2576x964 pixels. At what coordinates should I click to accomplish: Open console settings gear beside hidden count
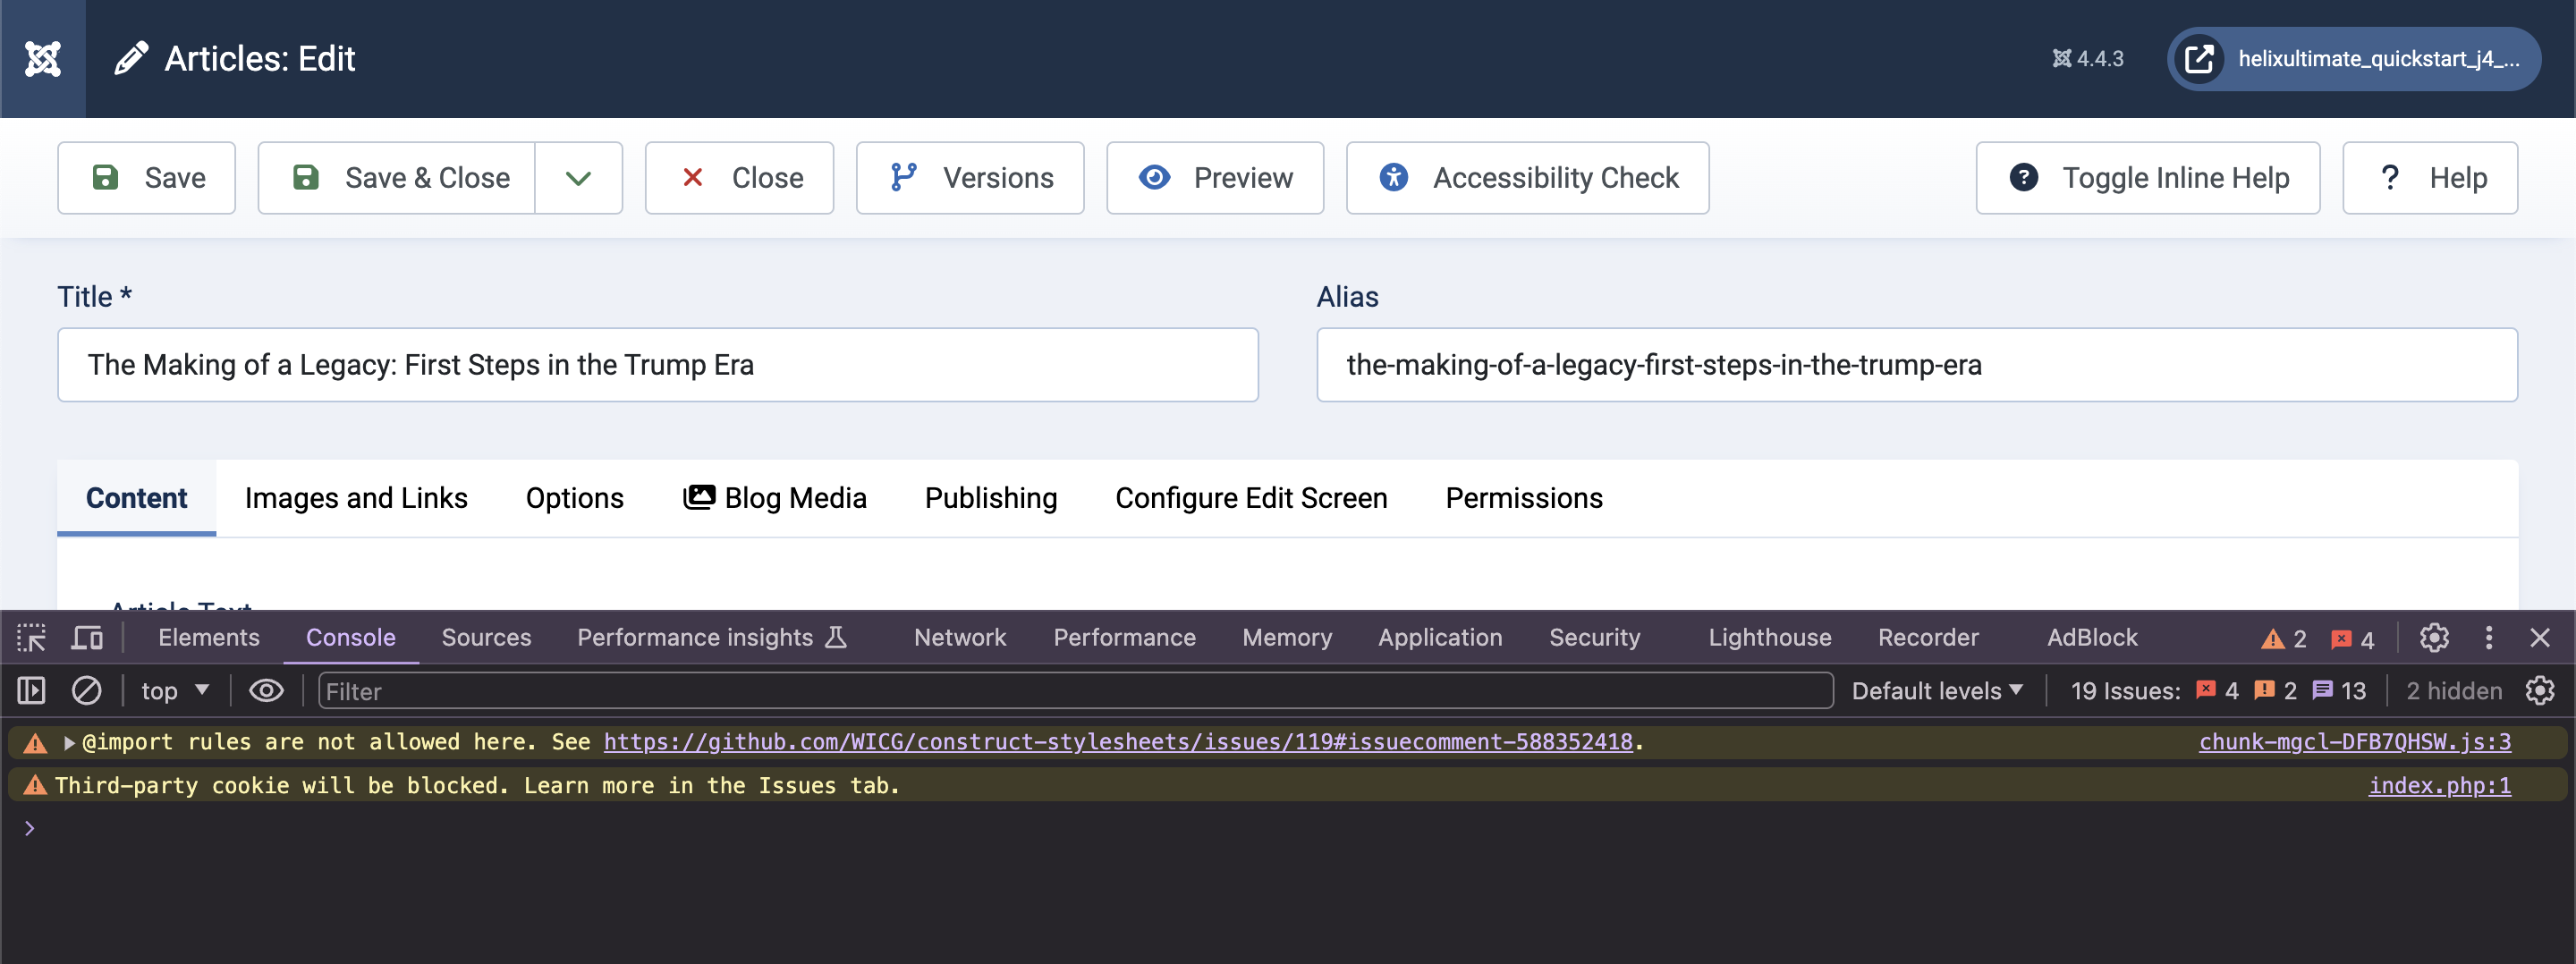[x=2540, y=691]
